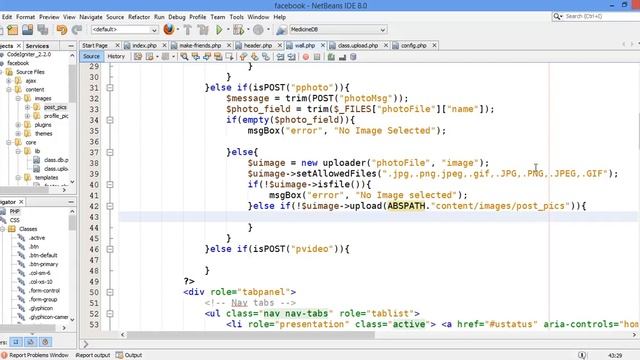Open Run button dropdown arrow
Image resolution: width=640 pixels, height=360 pixels.
(228, 30)
